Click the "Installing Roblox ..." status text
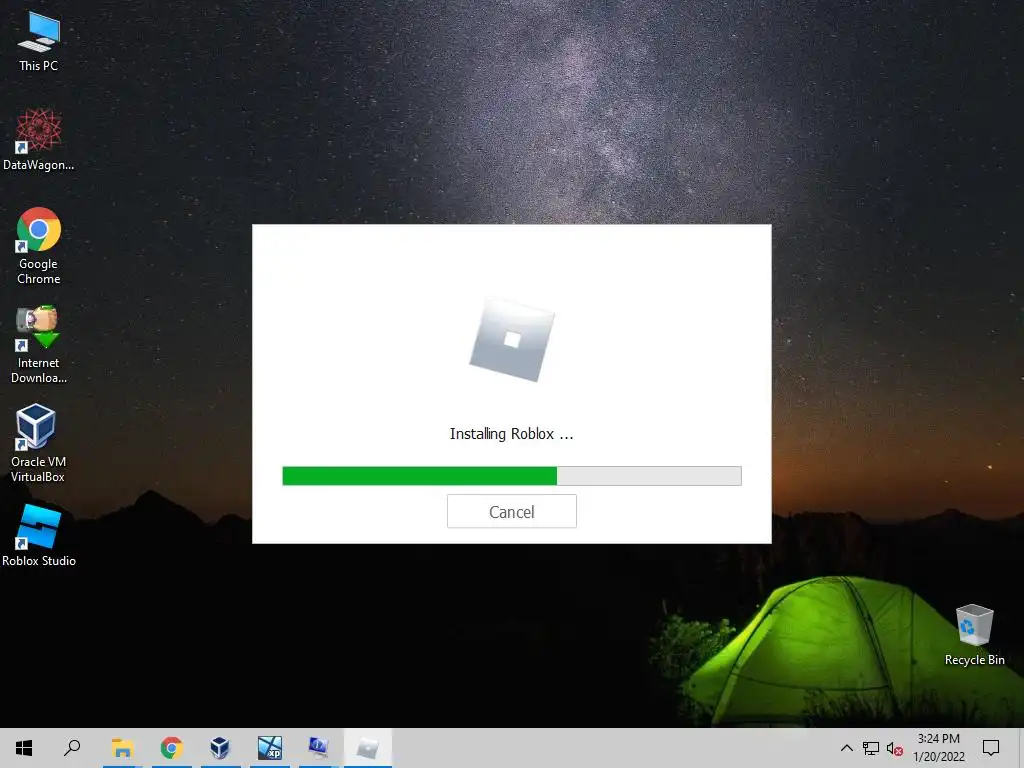Image resolution: width=1024 pixels, height=768 pixels. pos(511,434)
